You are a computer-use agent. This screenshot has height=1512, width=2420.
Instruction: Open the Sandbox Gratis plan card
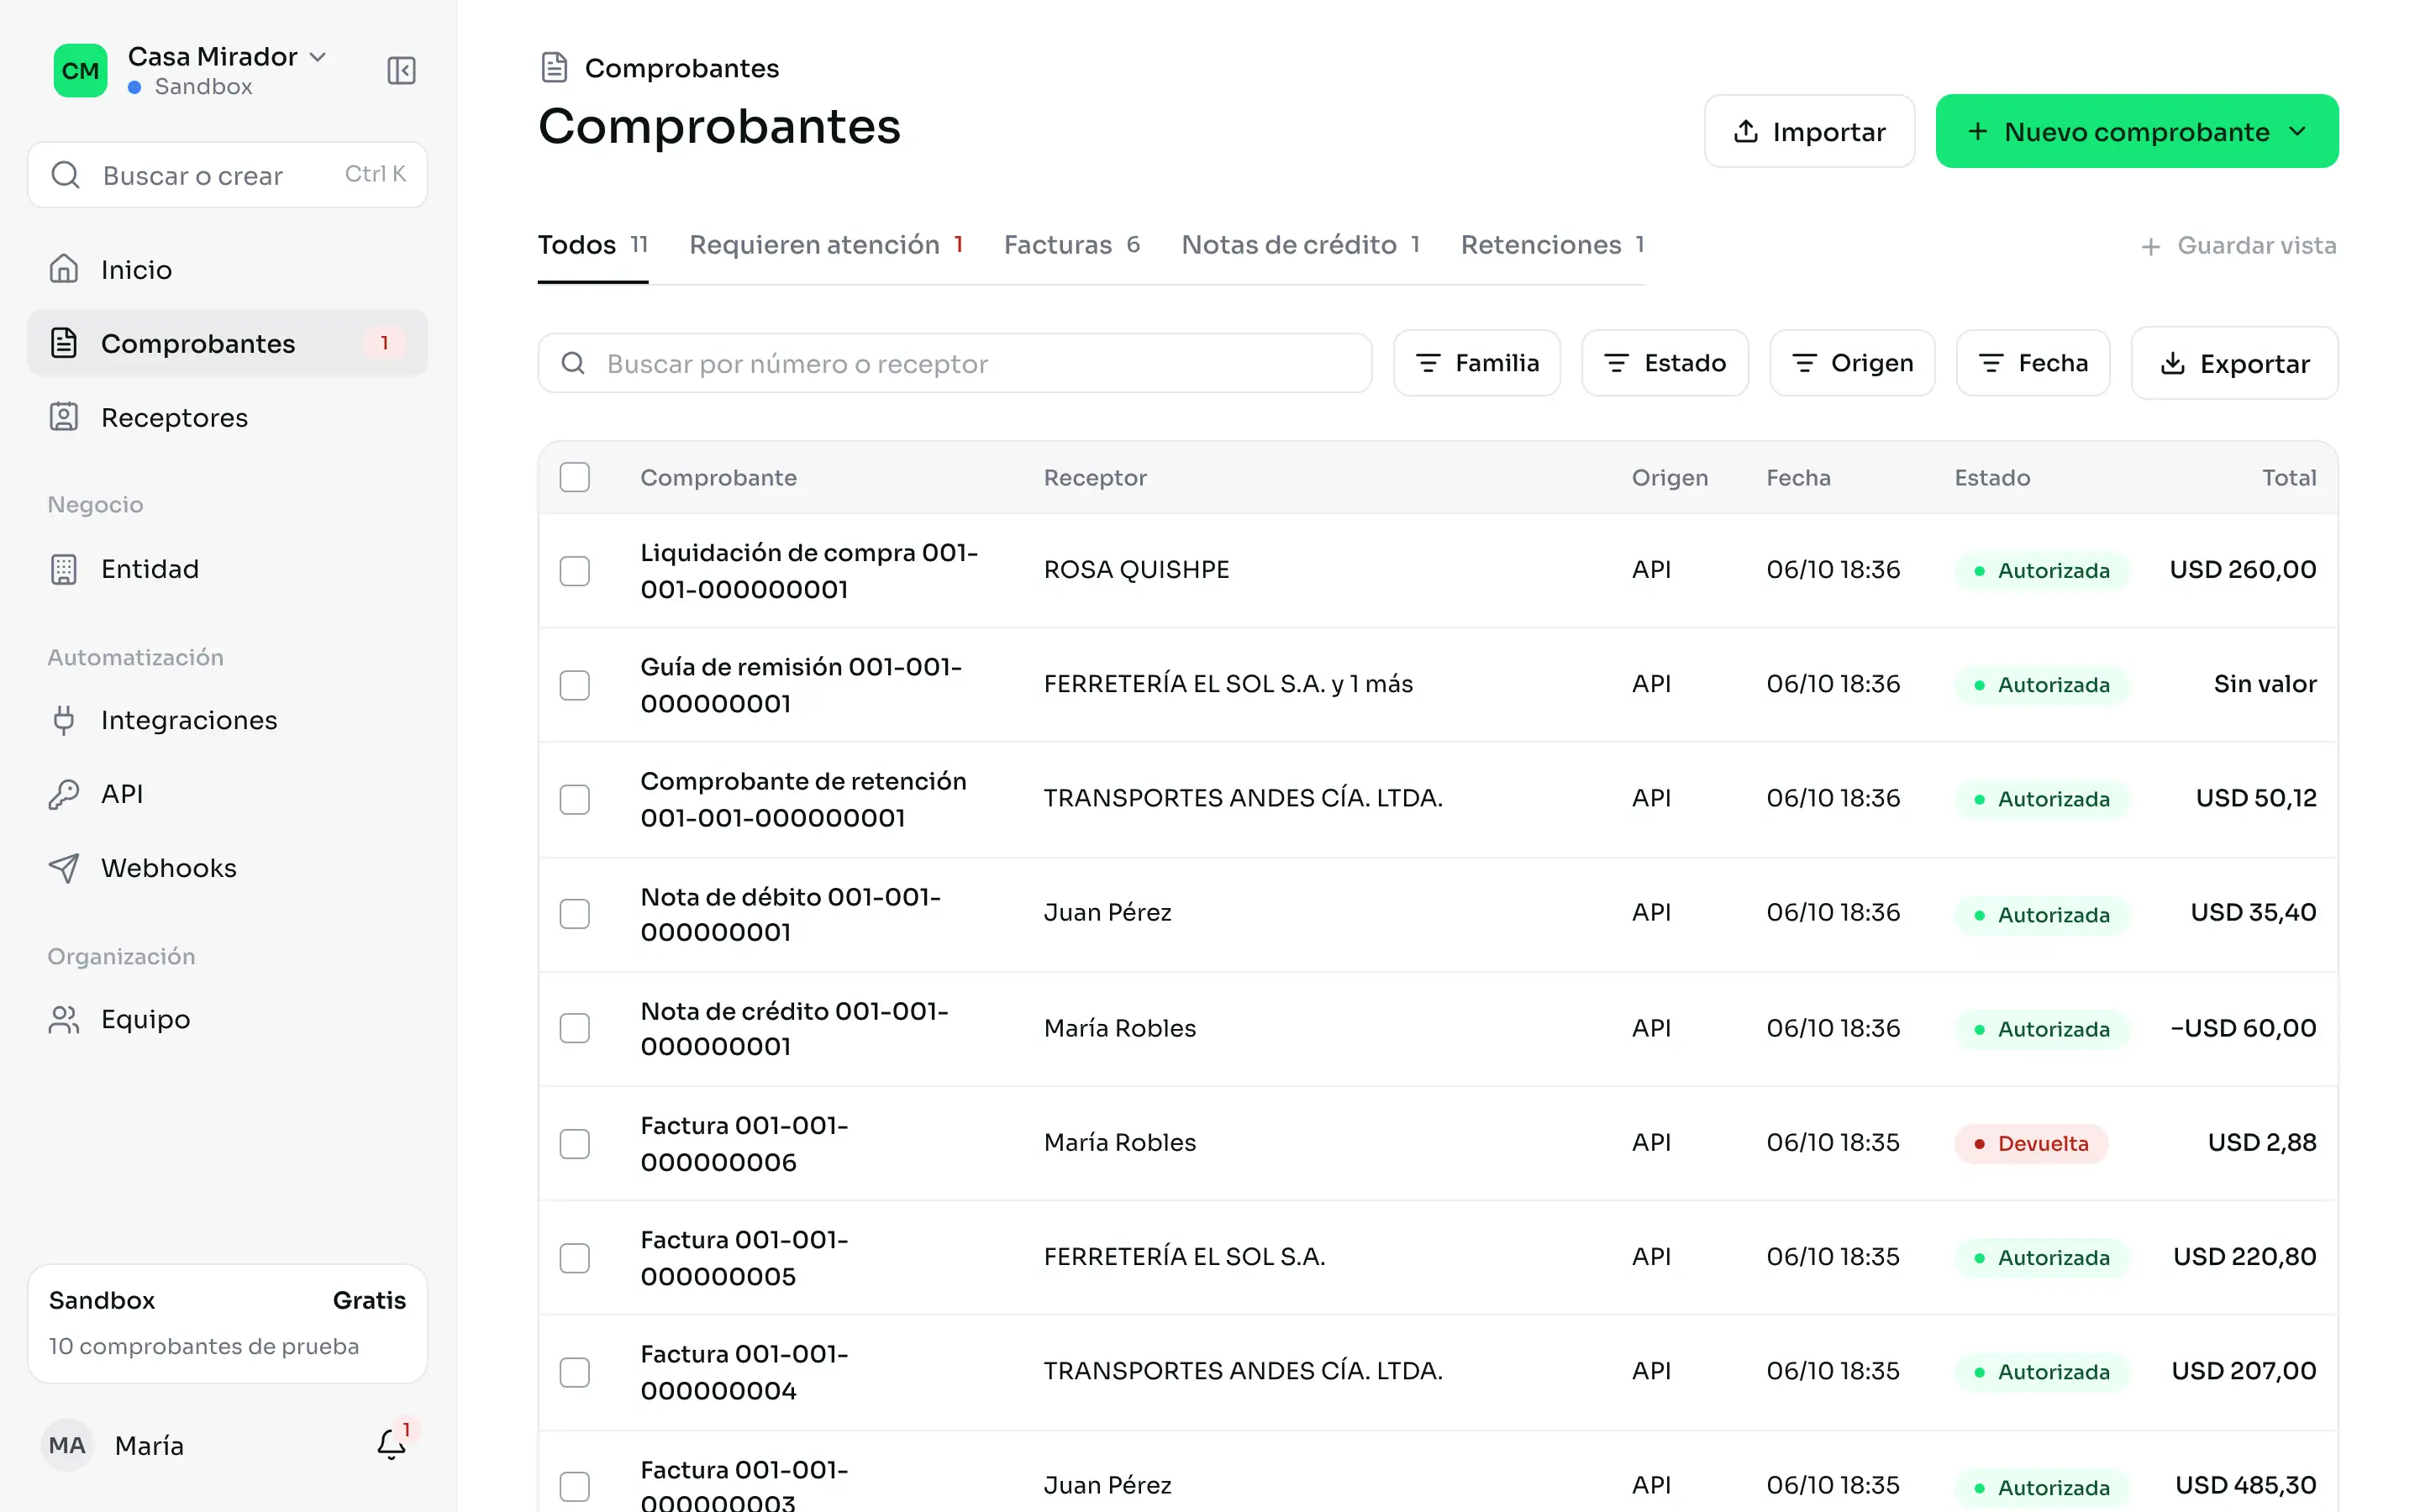(227, 1323)
